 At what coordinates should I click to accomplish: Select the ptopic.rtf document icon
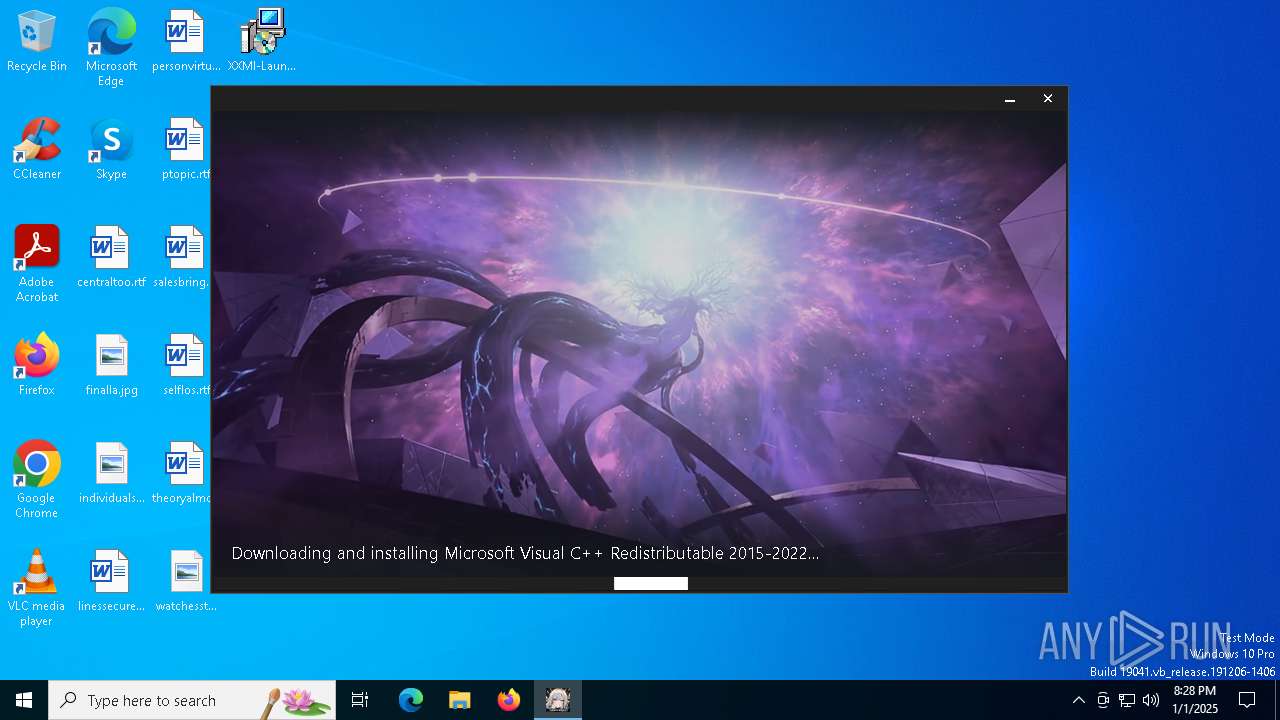click(185, 149)
